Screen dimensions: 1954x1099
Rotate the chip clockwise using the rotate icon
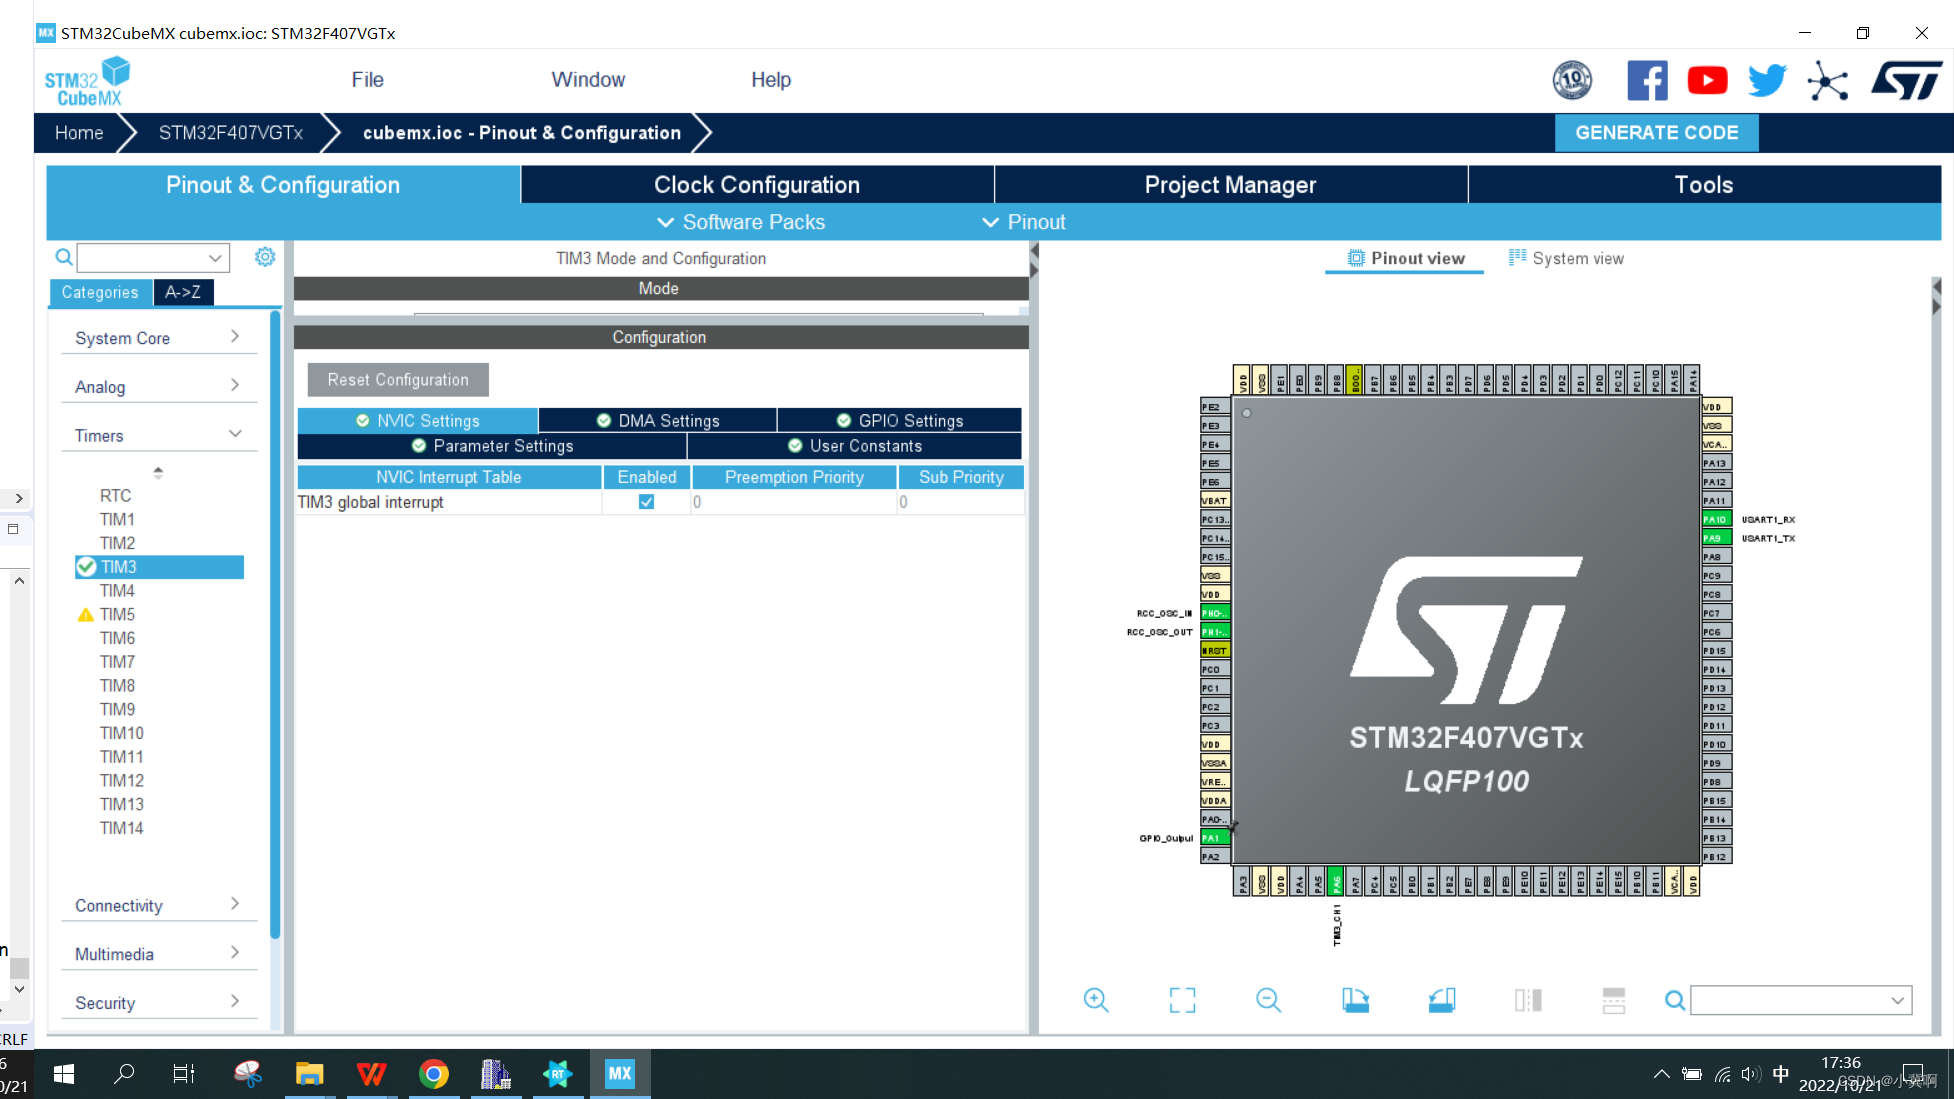[1355, 1000]
